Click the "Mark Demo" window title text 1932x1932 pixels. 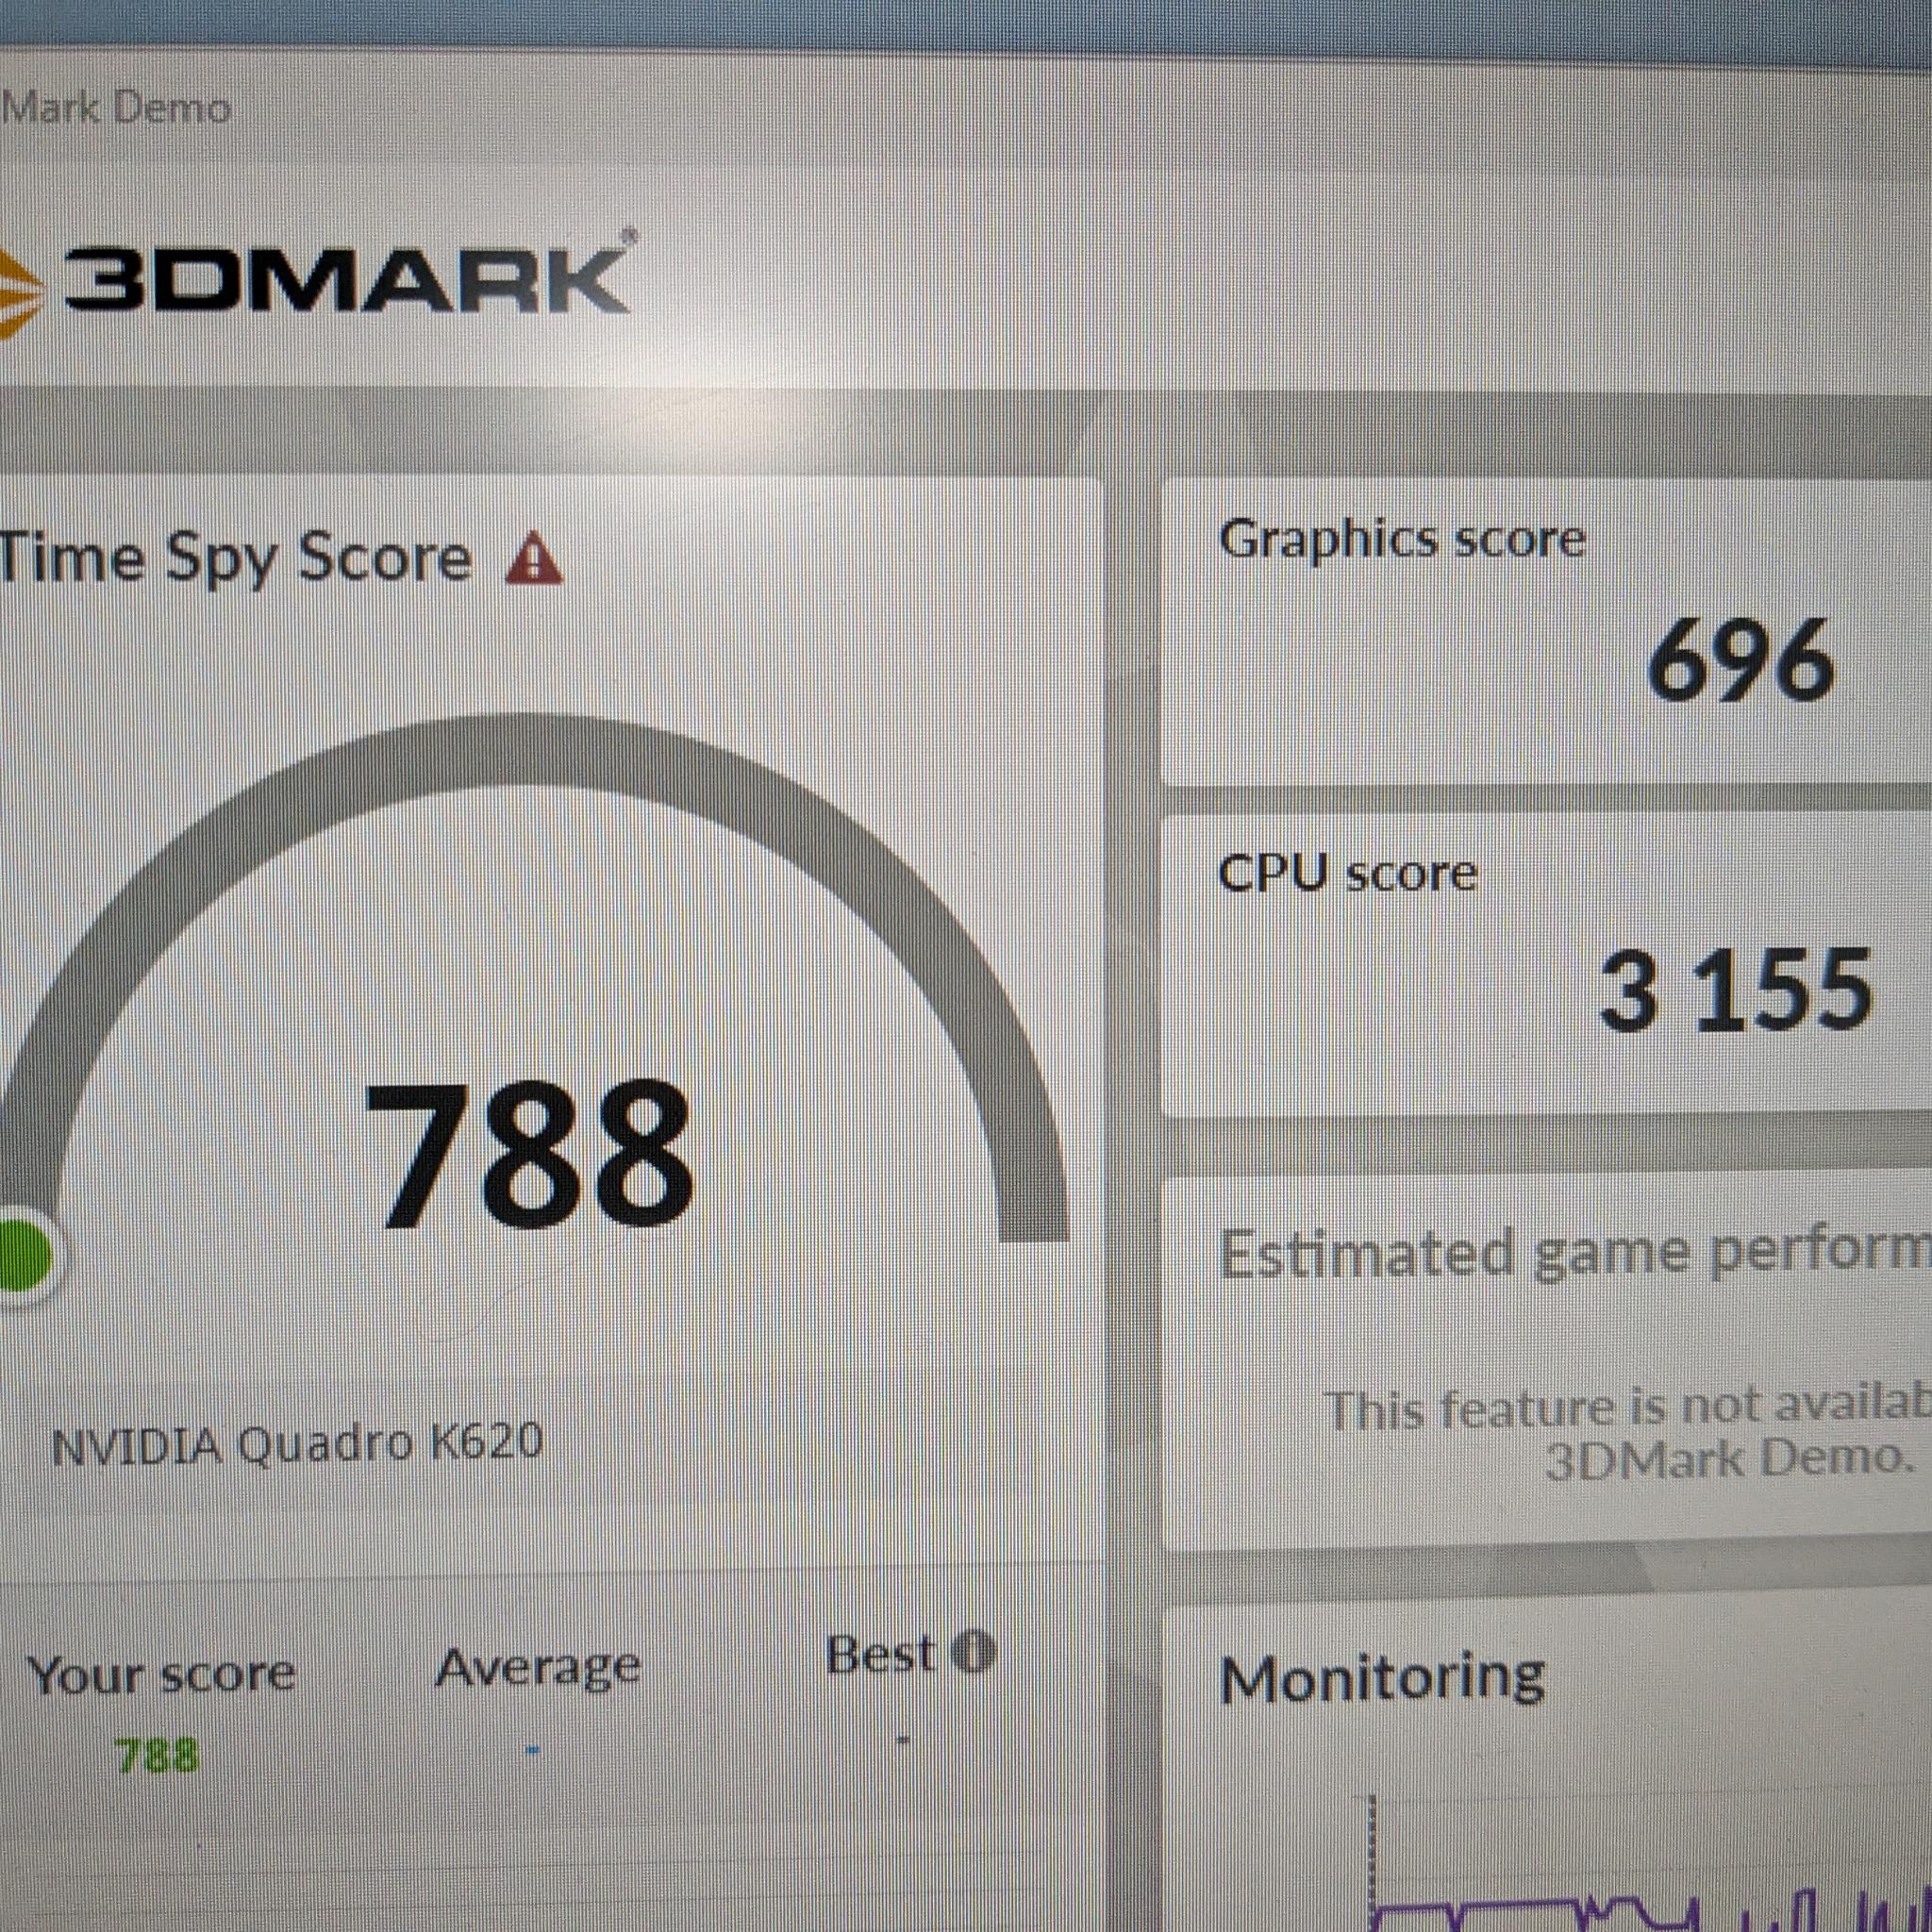click(115, 108)
